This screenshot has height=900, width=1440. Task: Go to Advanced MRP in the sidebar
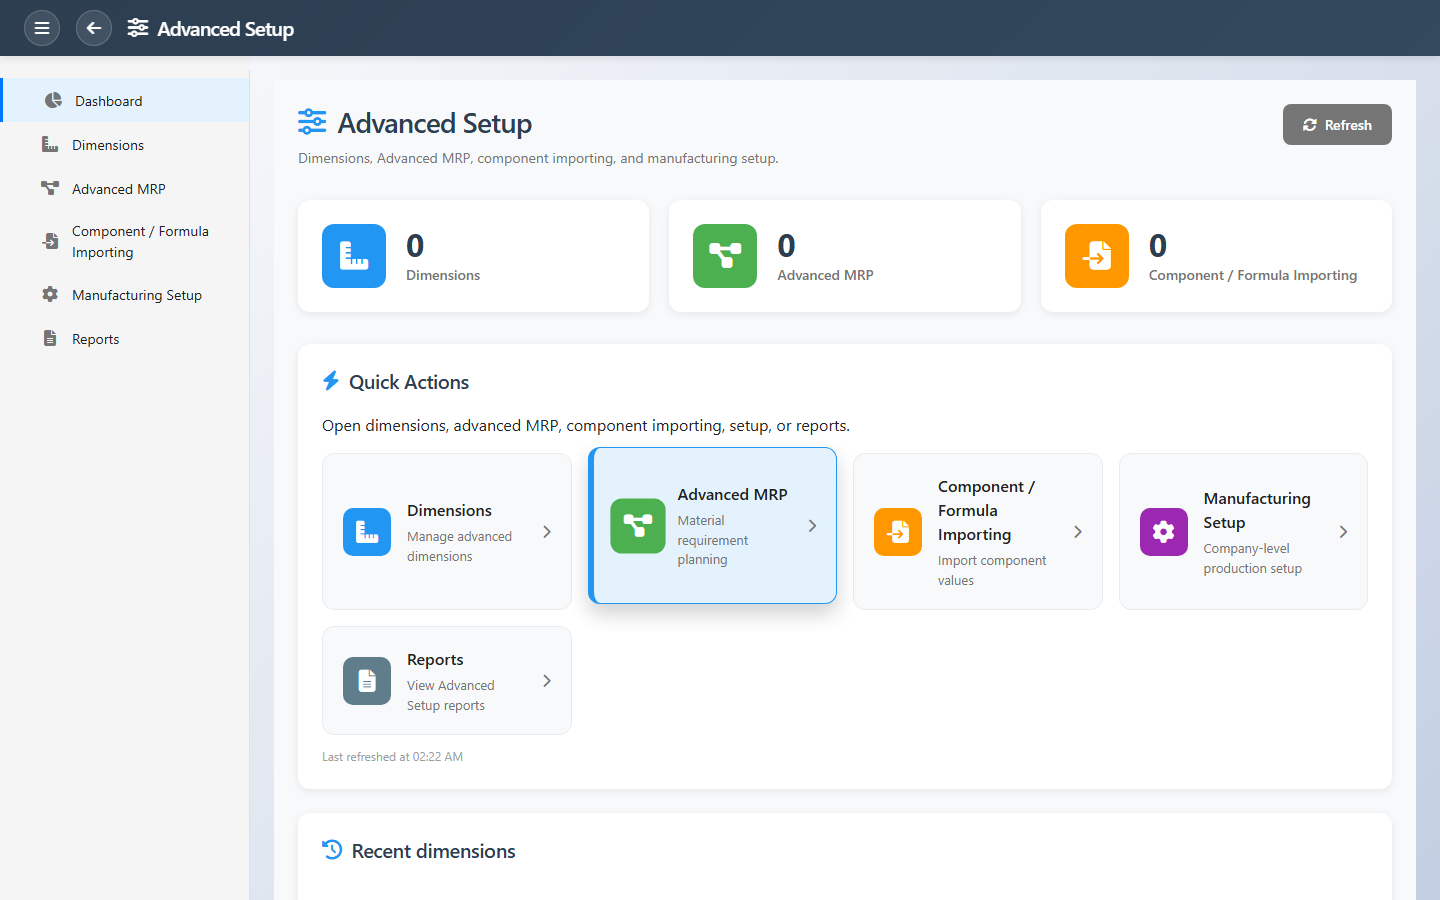pos(118,189)
